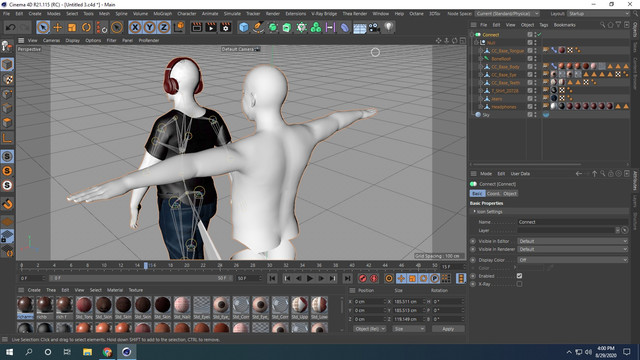Open Visible in Renderer dropdown
The height and width of the screenshot is (360, 640).
point(572,249)
